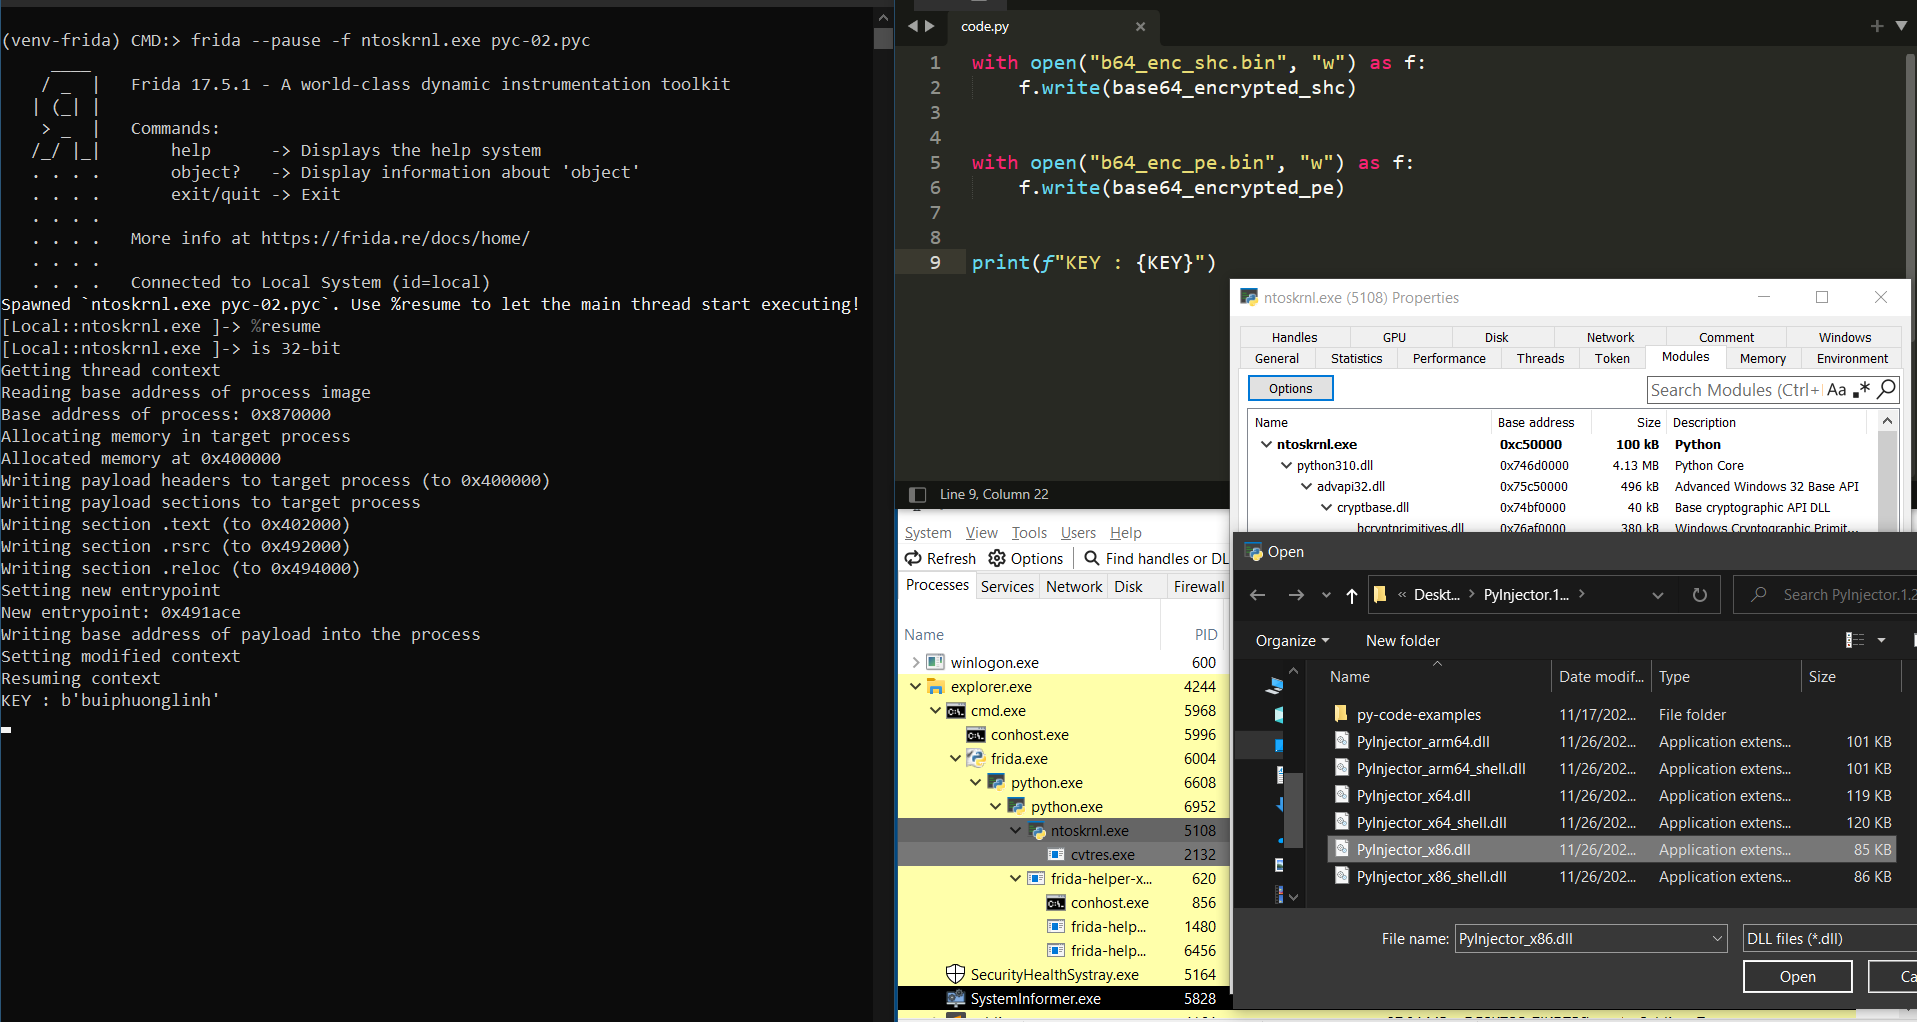The width and height of the screenshot is (1917, 1022).
Task: Open the view options dropdown arrow
Action: pyautogui.click(x=1881, y=640)
